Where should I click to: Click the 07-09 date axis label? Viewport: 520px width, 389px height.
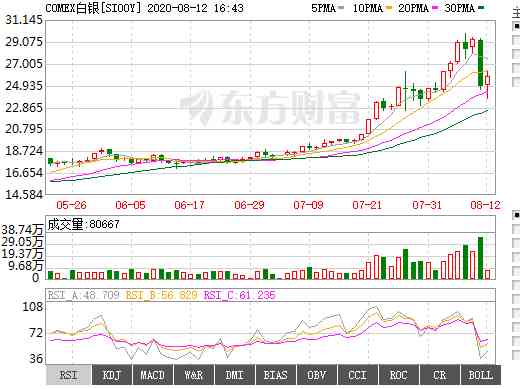click(308, 205)
